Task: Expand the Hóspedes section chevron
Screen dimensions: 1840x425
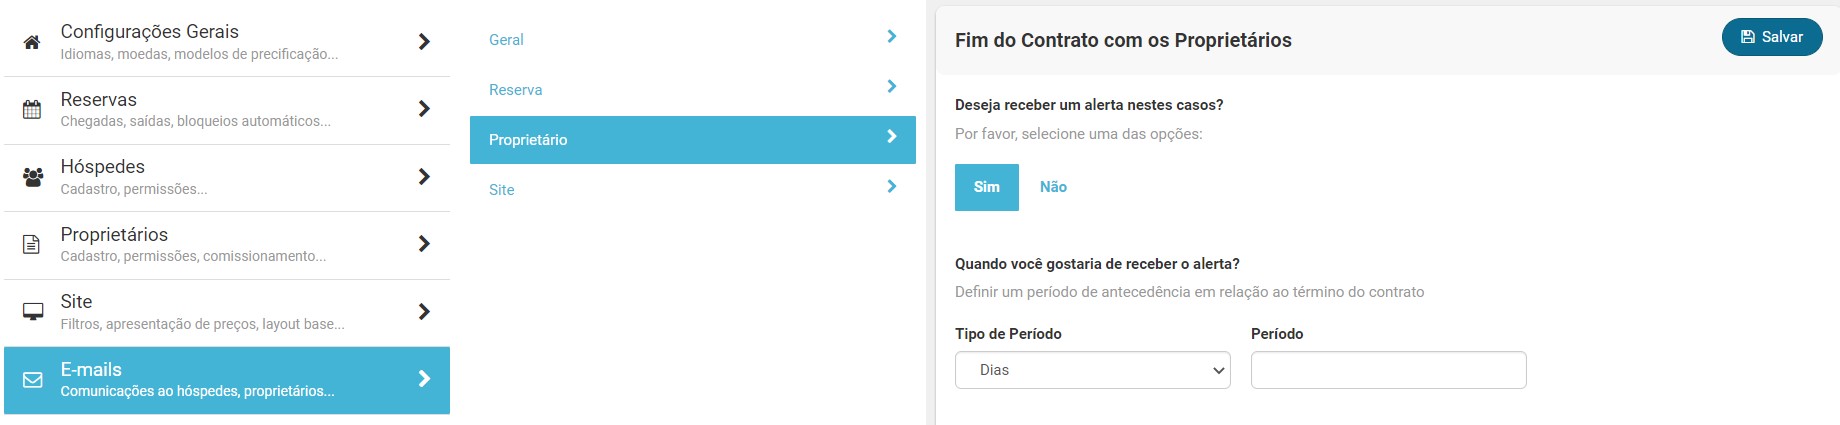Action: click(424, 177)
